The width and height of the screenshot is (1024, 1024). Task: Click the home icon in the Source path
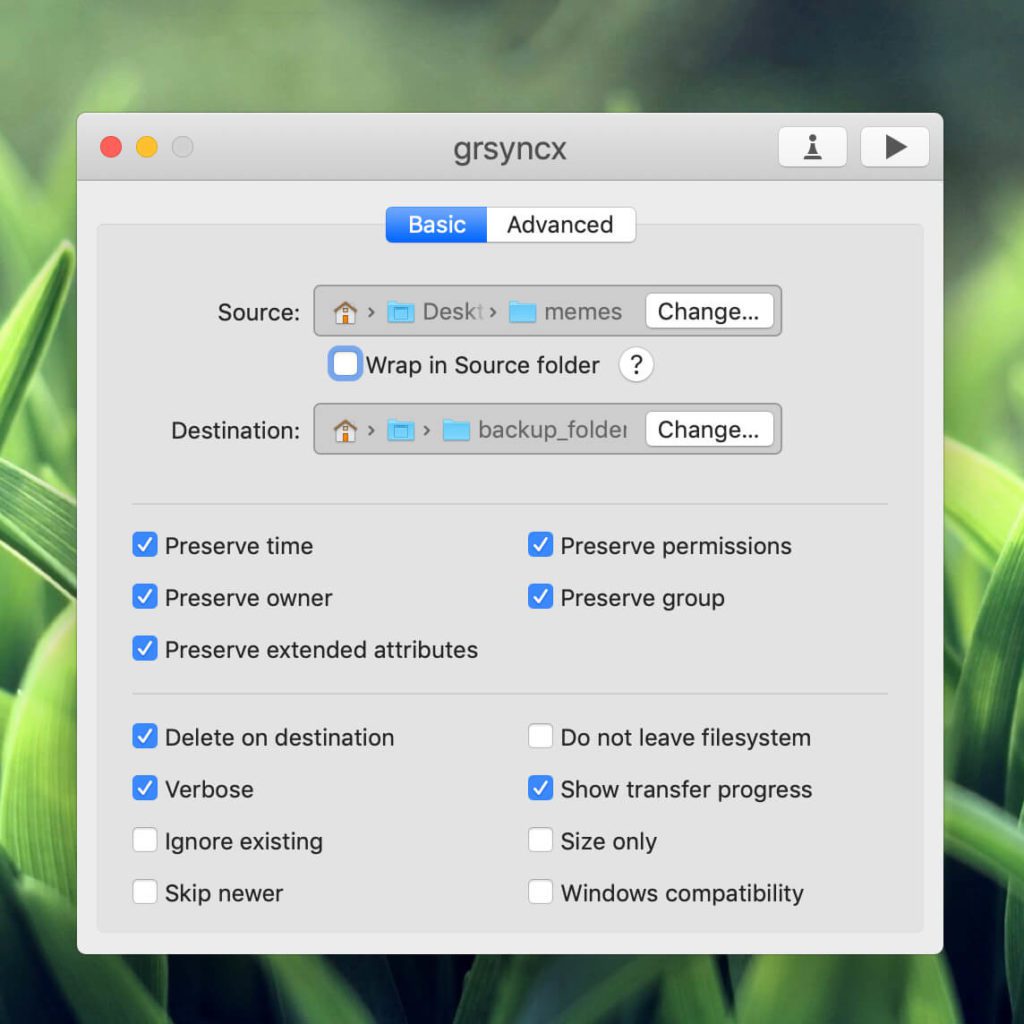[x=346, y=311]
